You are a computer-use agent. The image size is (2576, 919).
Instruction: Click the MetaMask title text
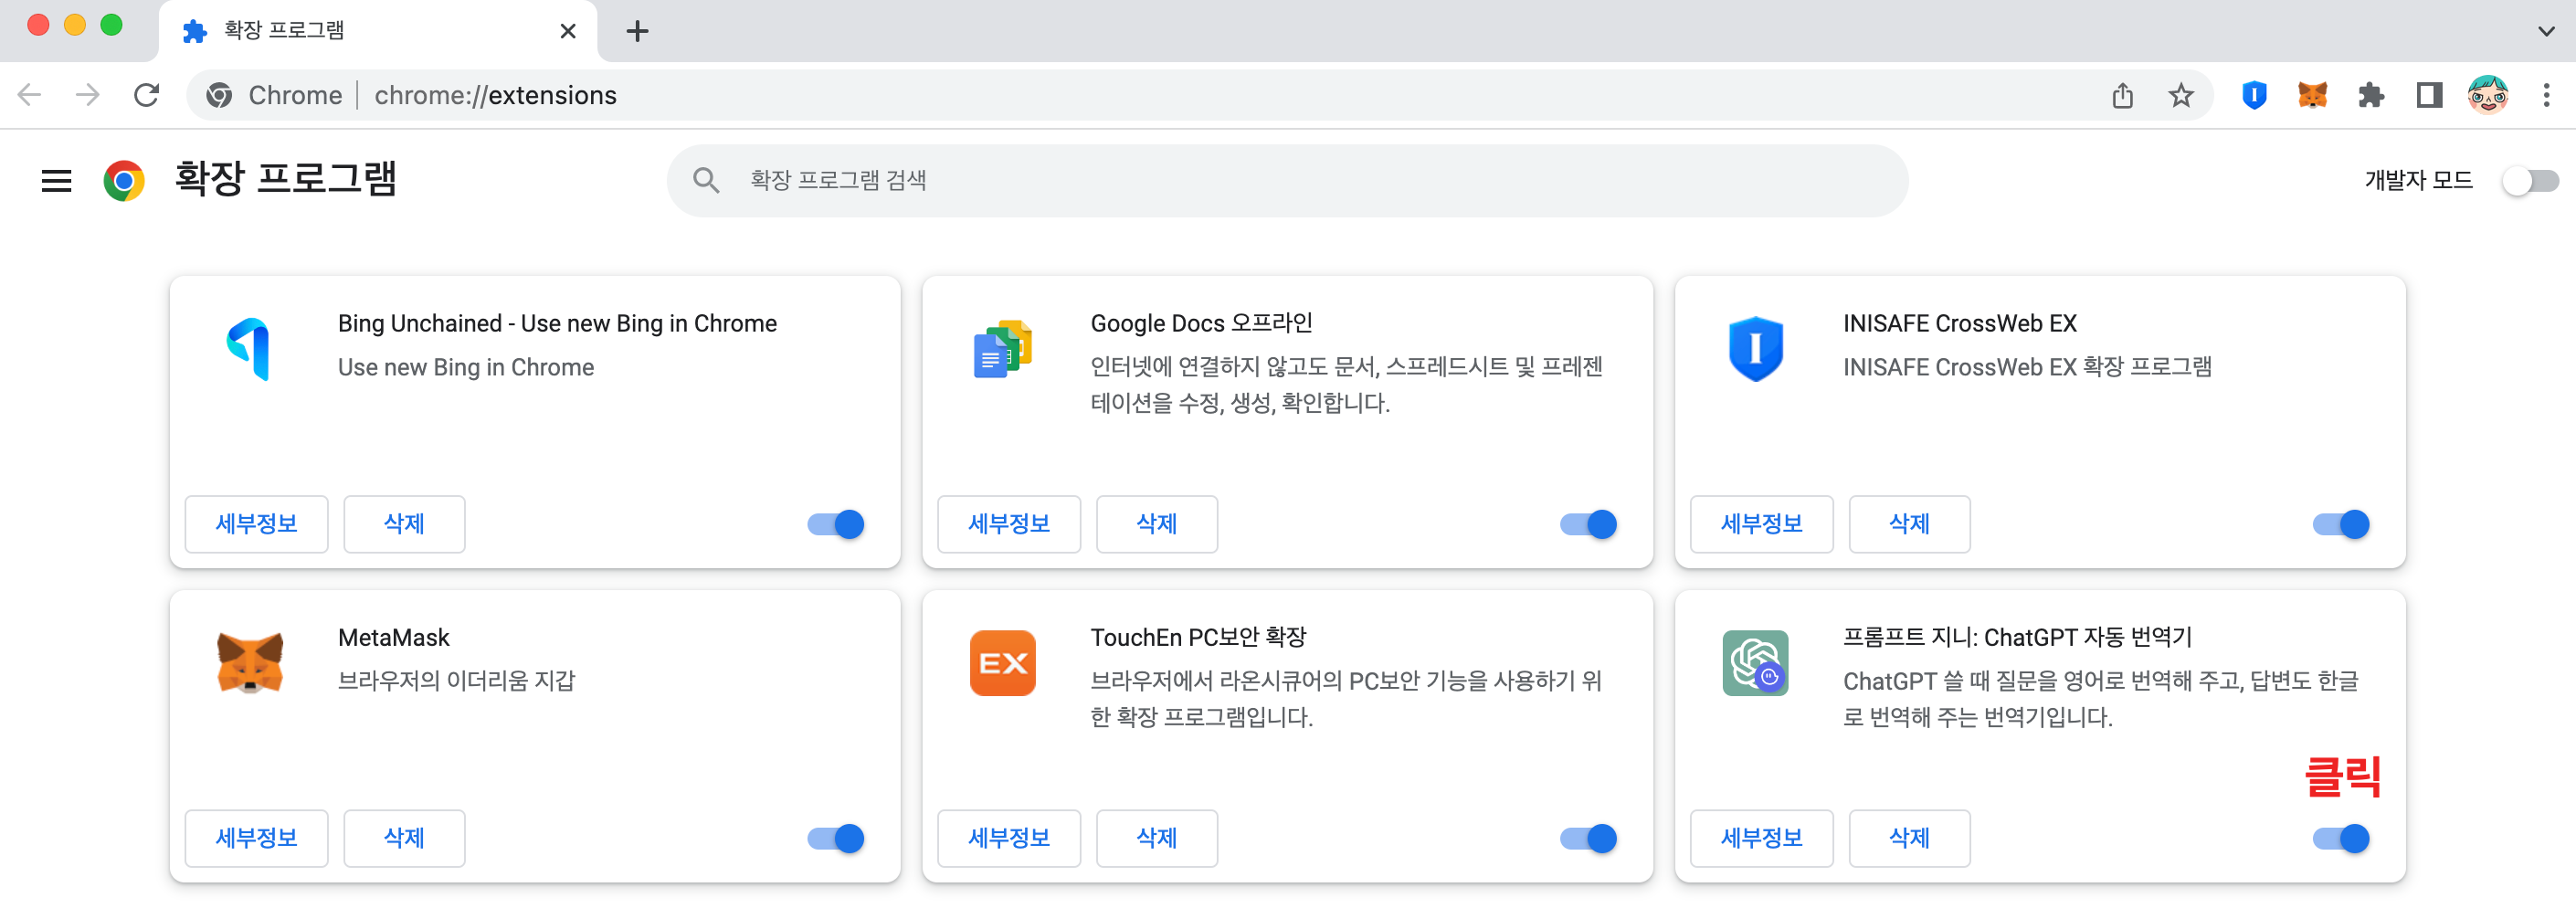point(394,637)
